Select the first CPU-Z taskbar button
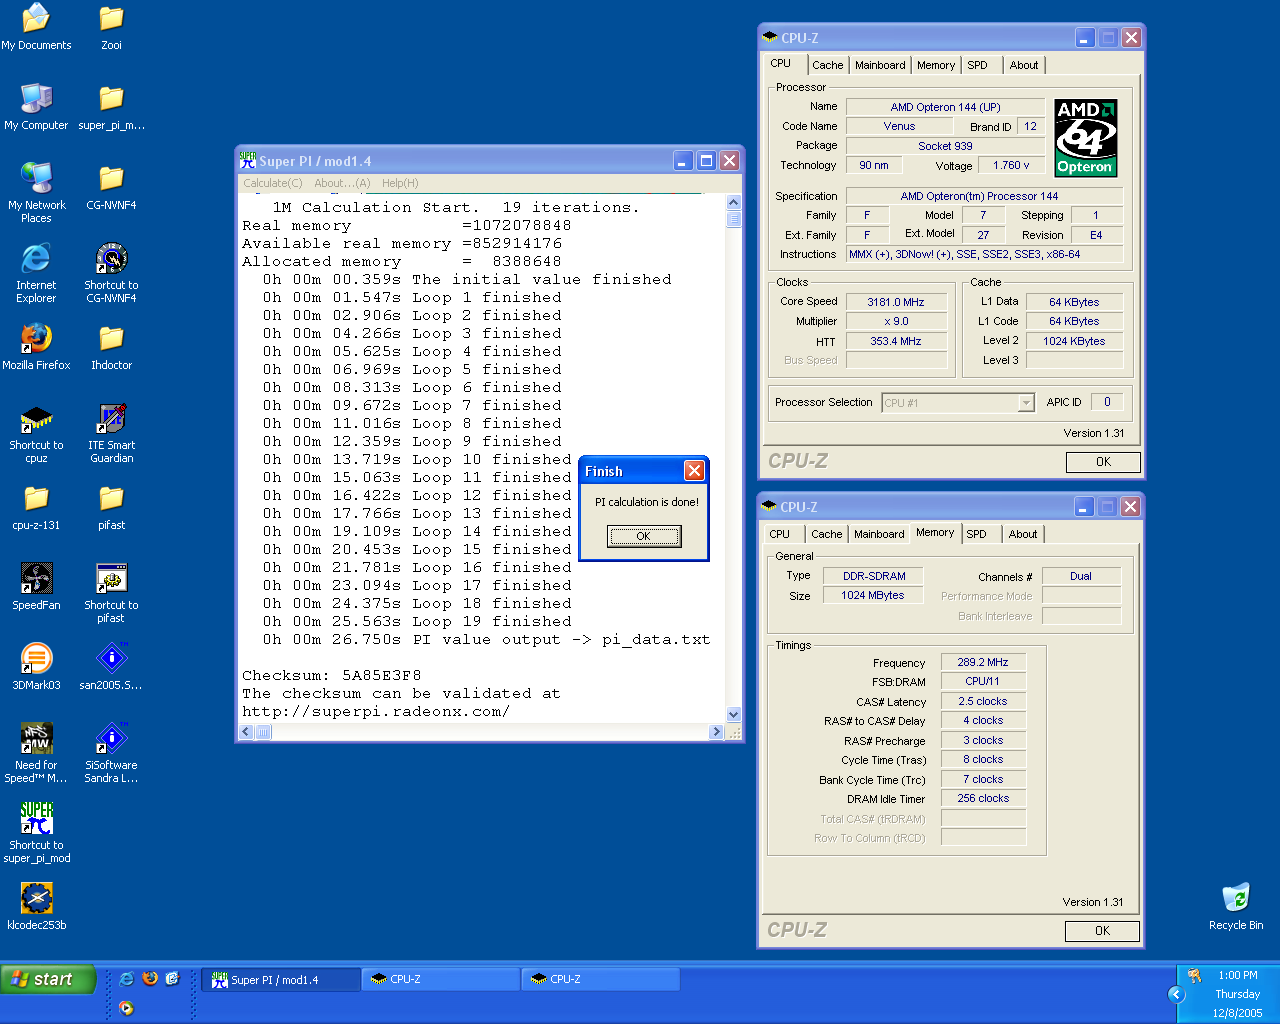 click(x=441, y=980)
